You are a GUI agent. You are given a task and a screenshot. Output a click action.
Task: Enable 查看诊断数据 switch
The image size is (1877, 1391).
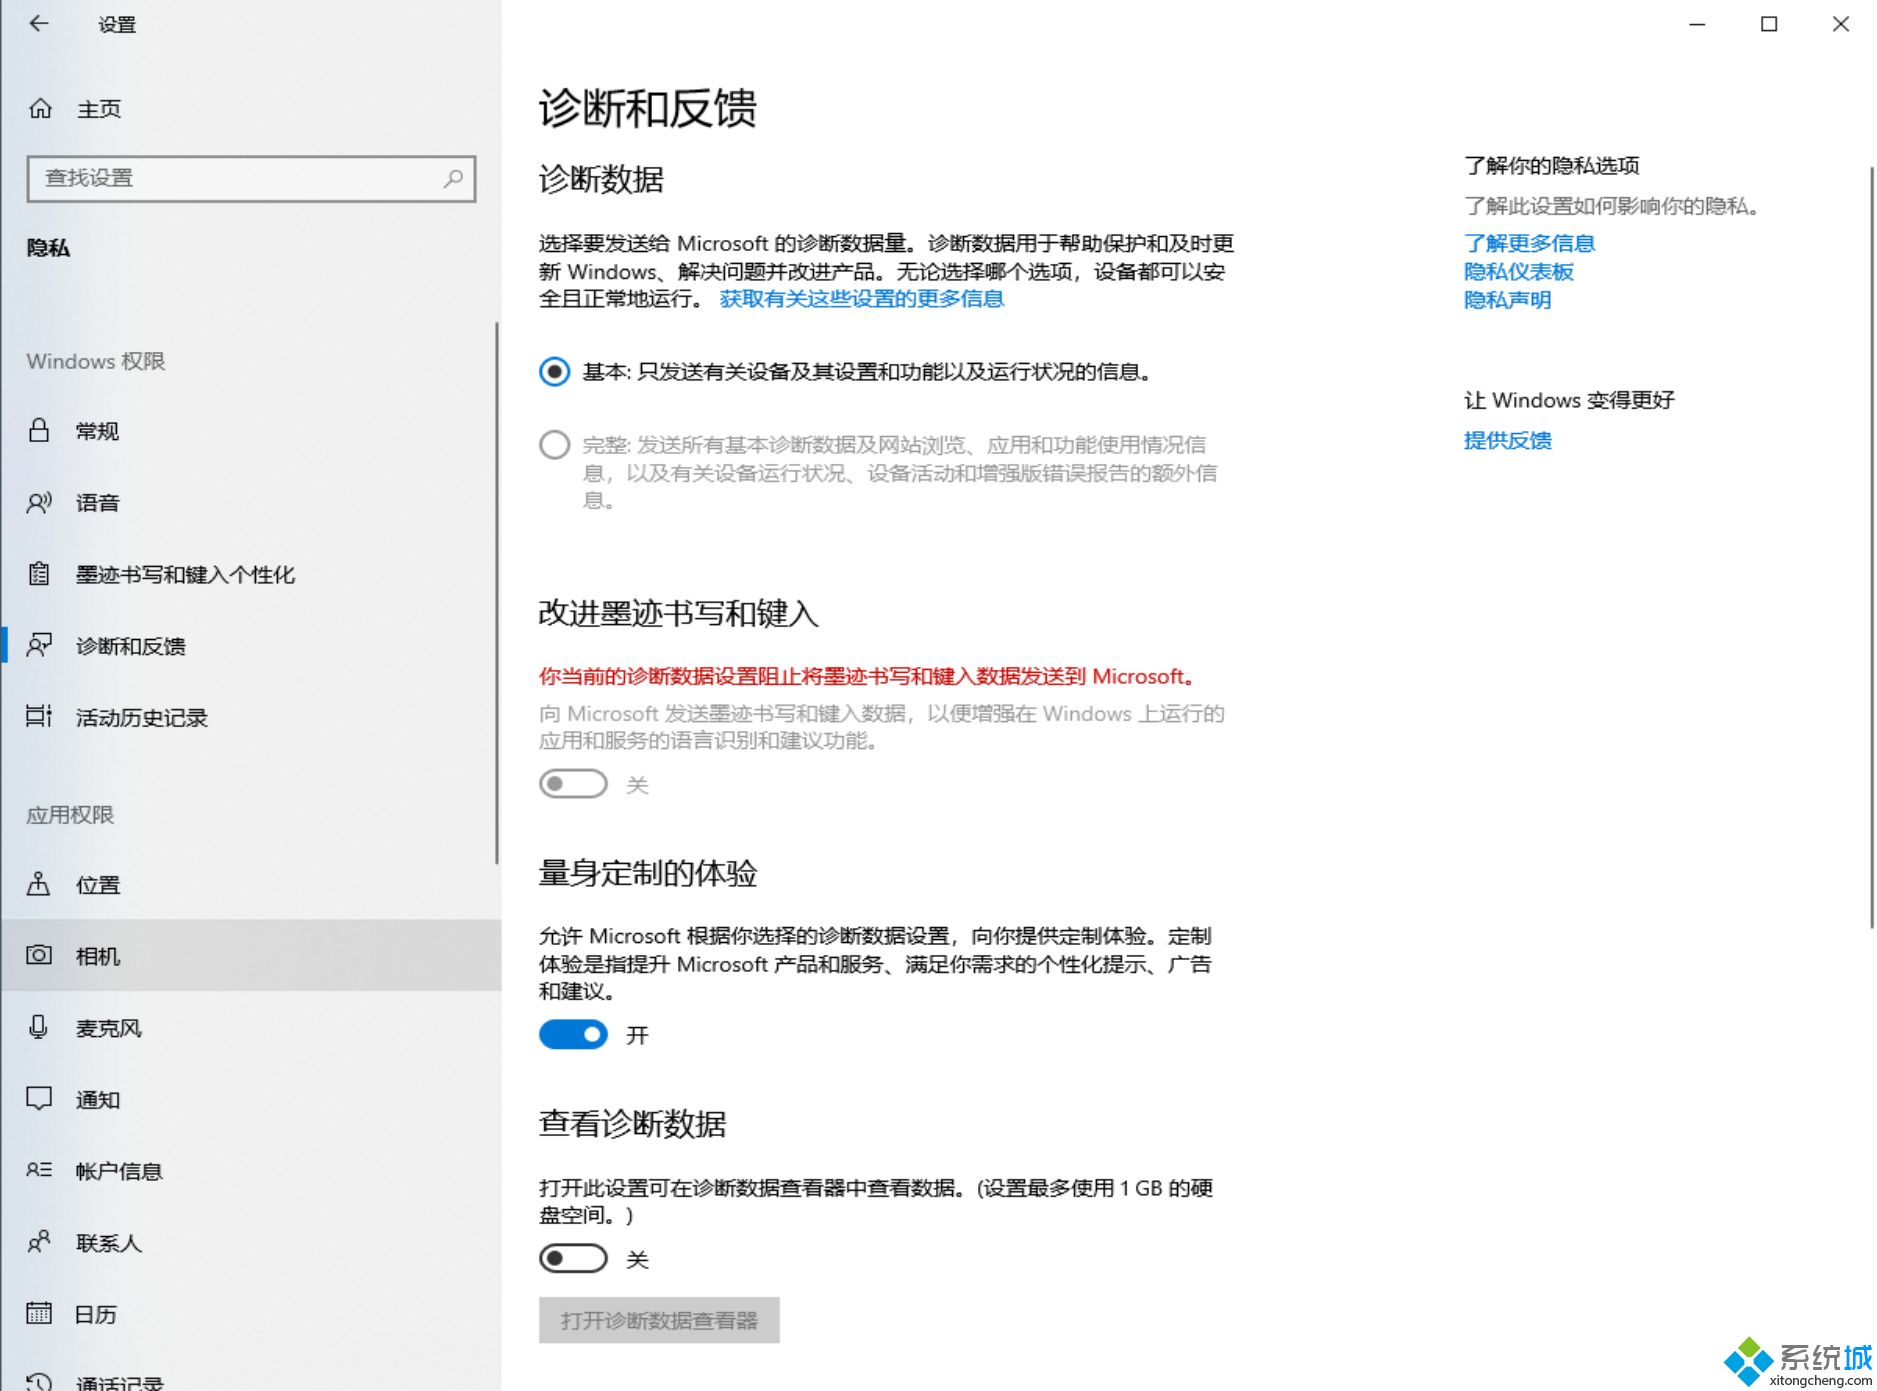(573, 1258)
